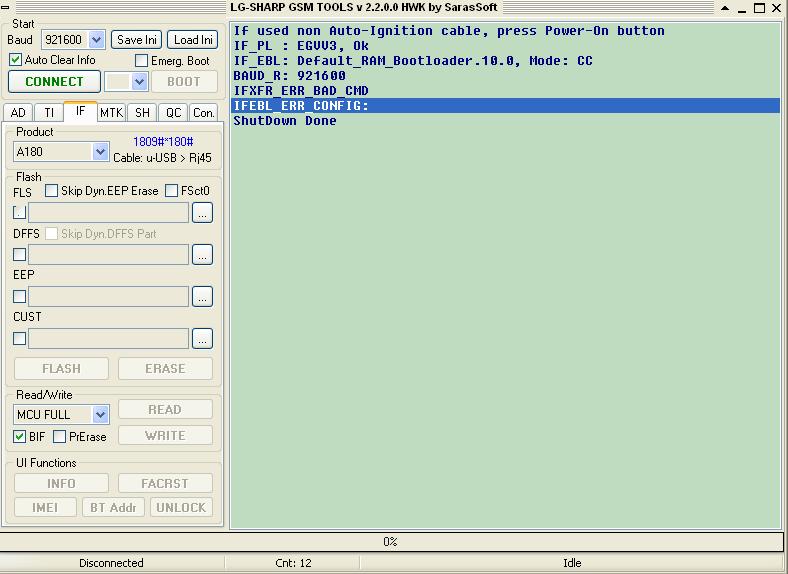The width and height of the screenshot is (788, 574).
Task: Click the Save Ini button
Action: coord(137,40)
